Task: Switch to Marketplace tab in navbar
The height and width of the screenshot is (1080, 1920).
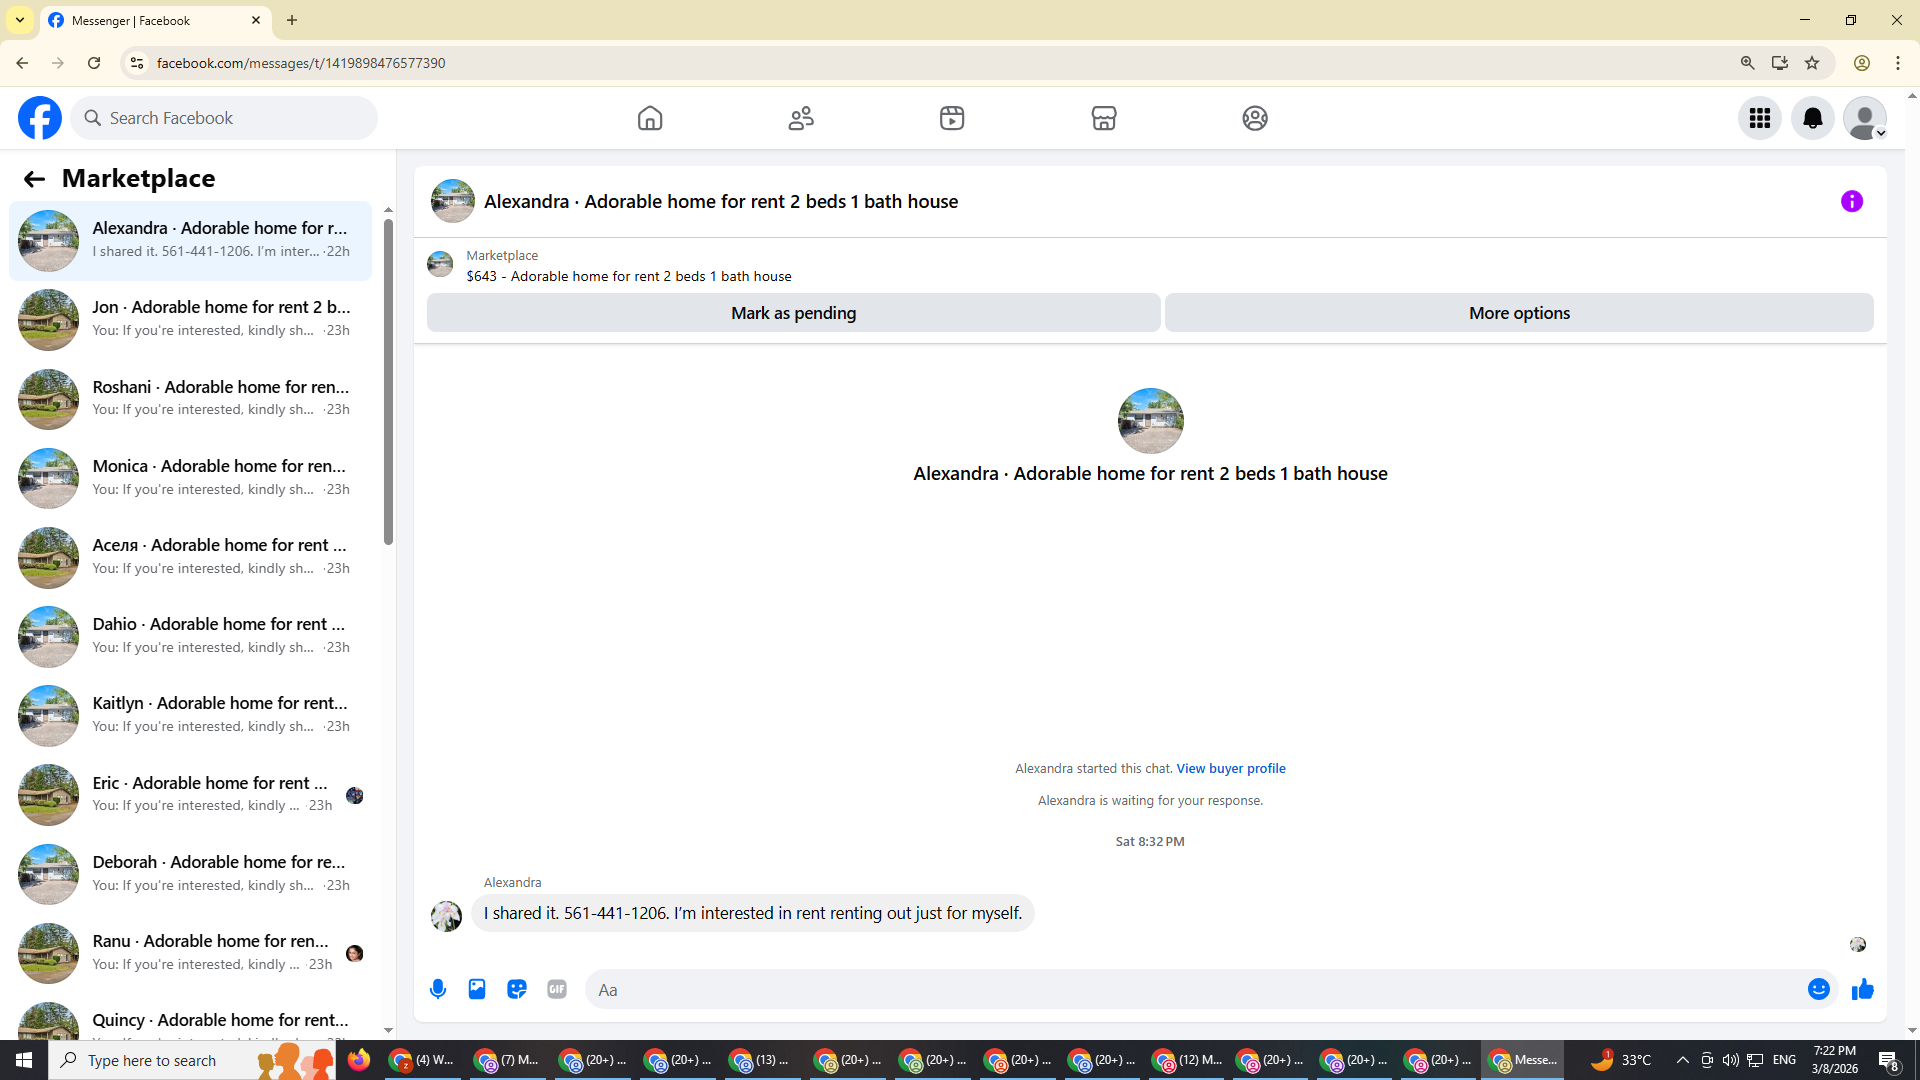Action: 1103,118
